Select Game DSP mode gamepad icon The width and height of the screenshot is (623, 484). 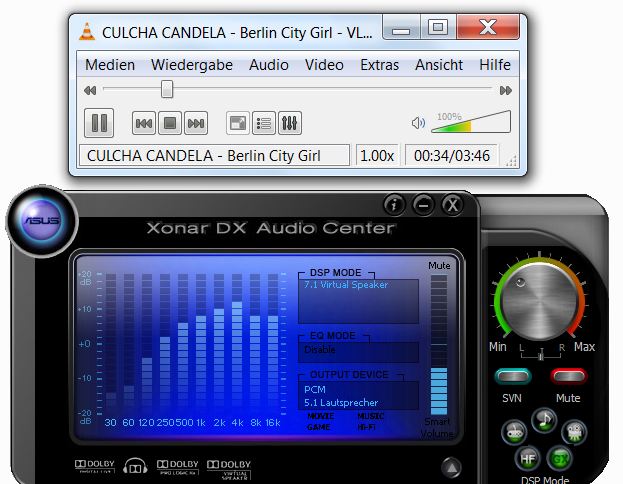pyautogui.click(x=514, y=432)
